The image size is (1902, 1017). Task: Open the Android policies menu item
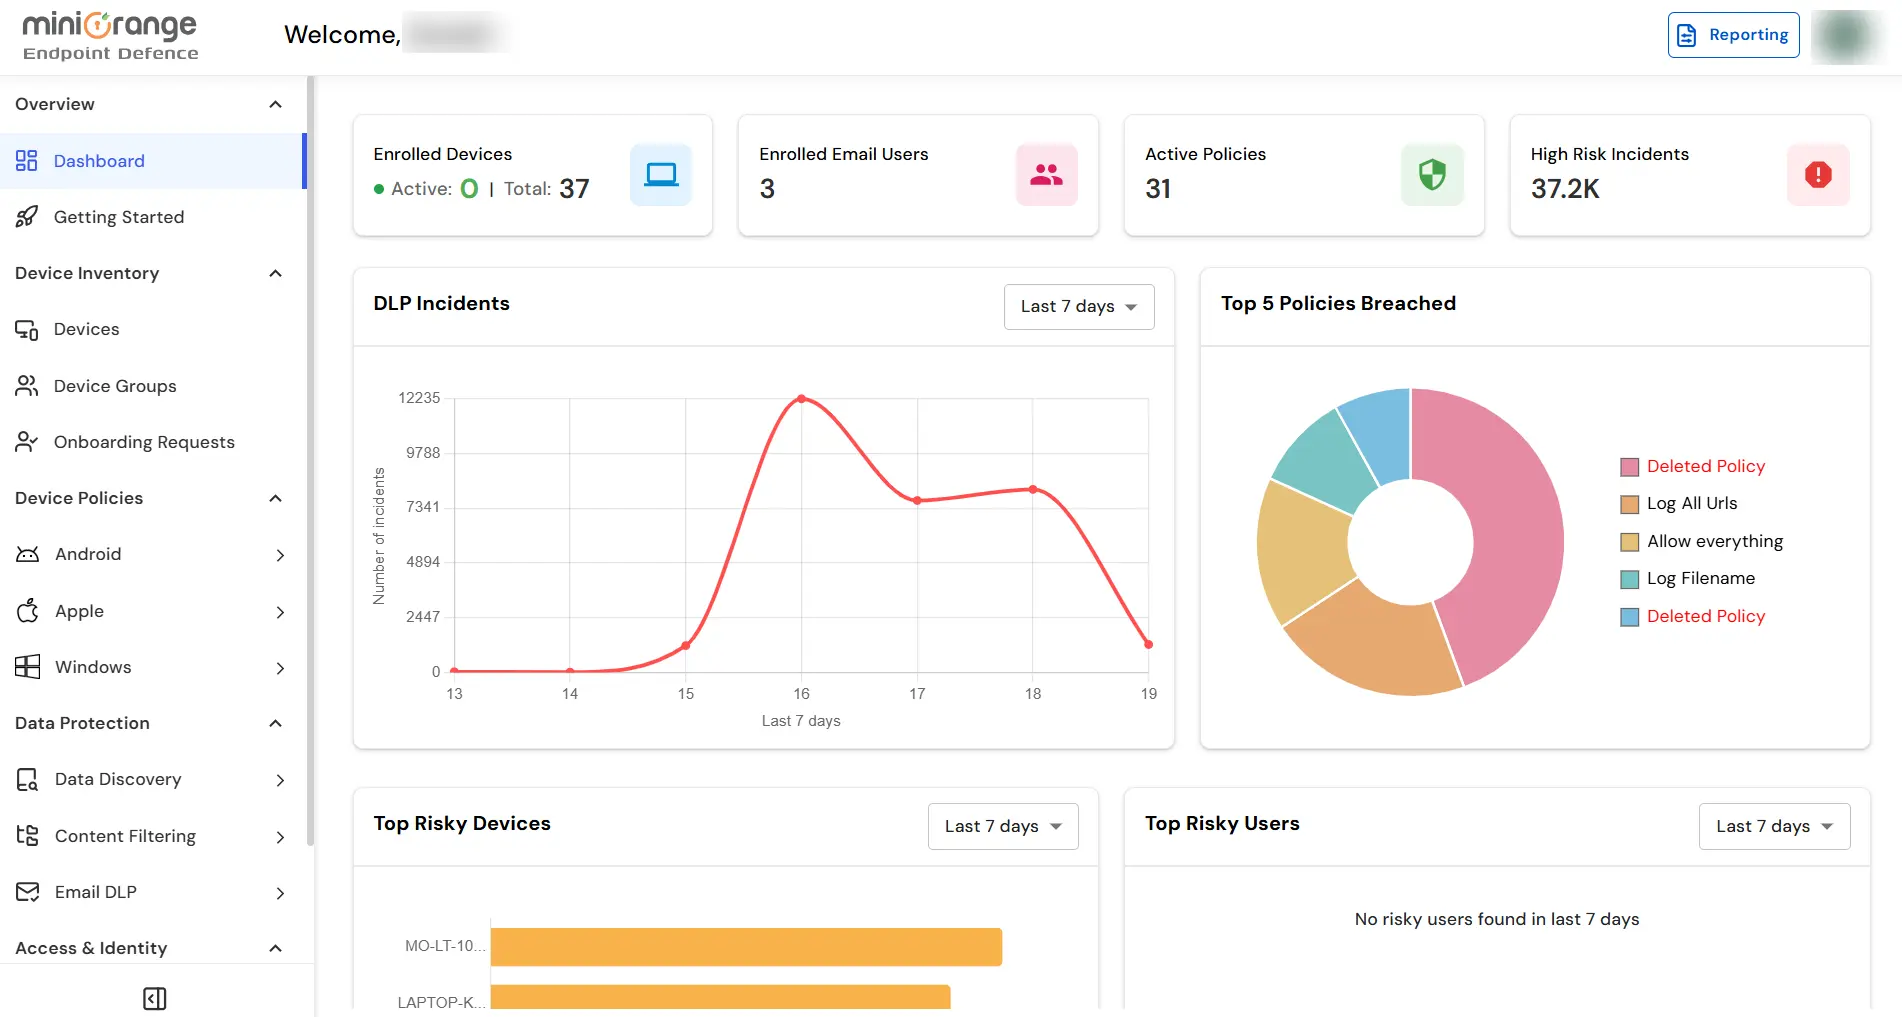pos(88,554)
